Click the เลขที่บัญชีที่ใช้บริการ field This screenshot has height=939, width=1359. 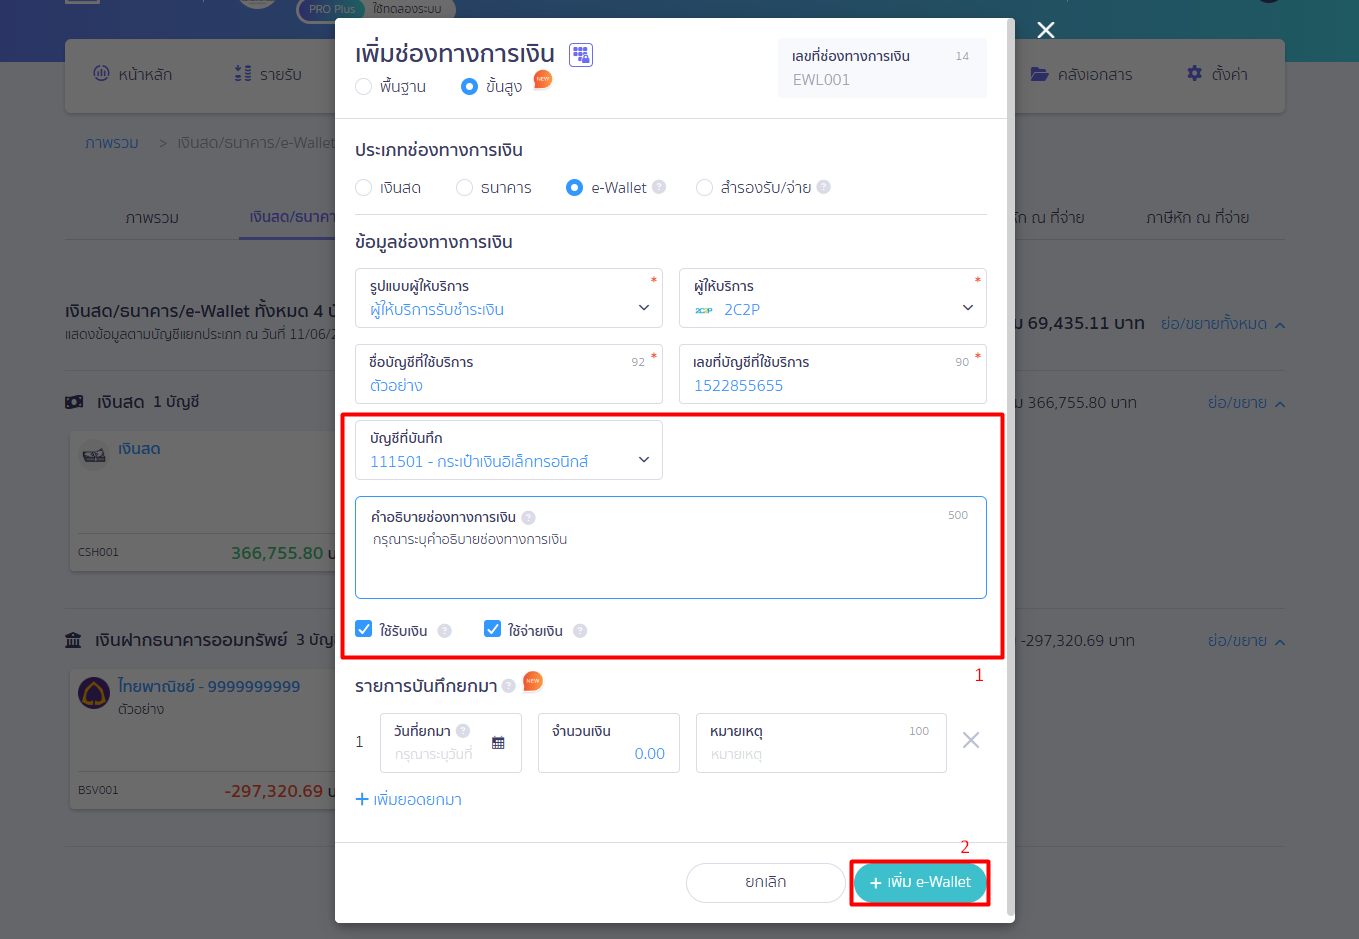[x=833, y=374]
